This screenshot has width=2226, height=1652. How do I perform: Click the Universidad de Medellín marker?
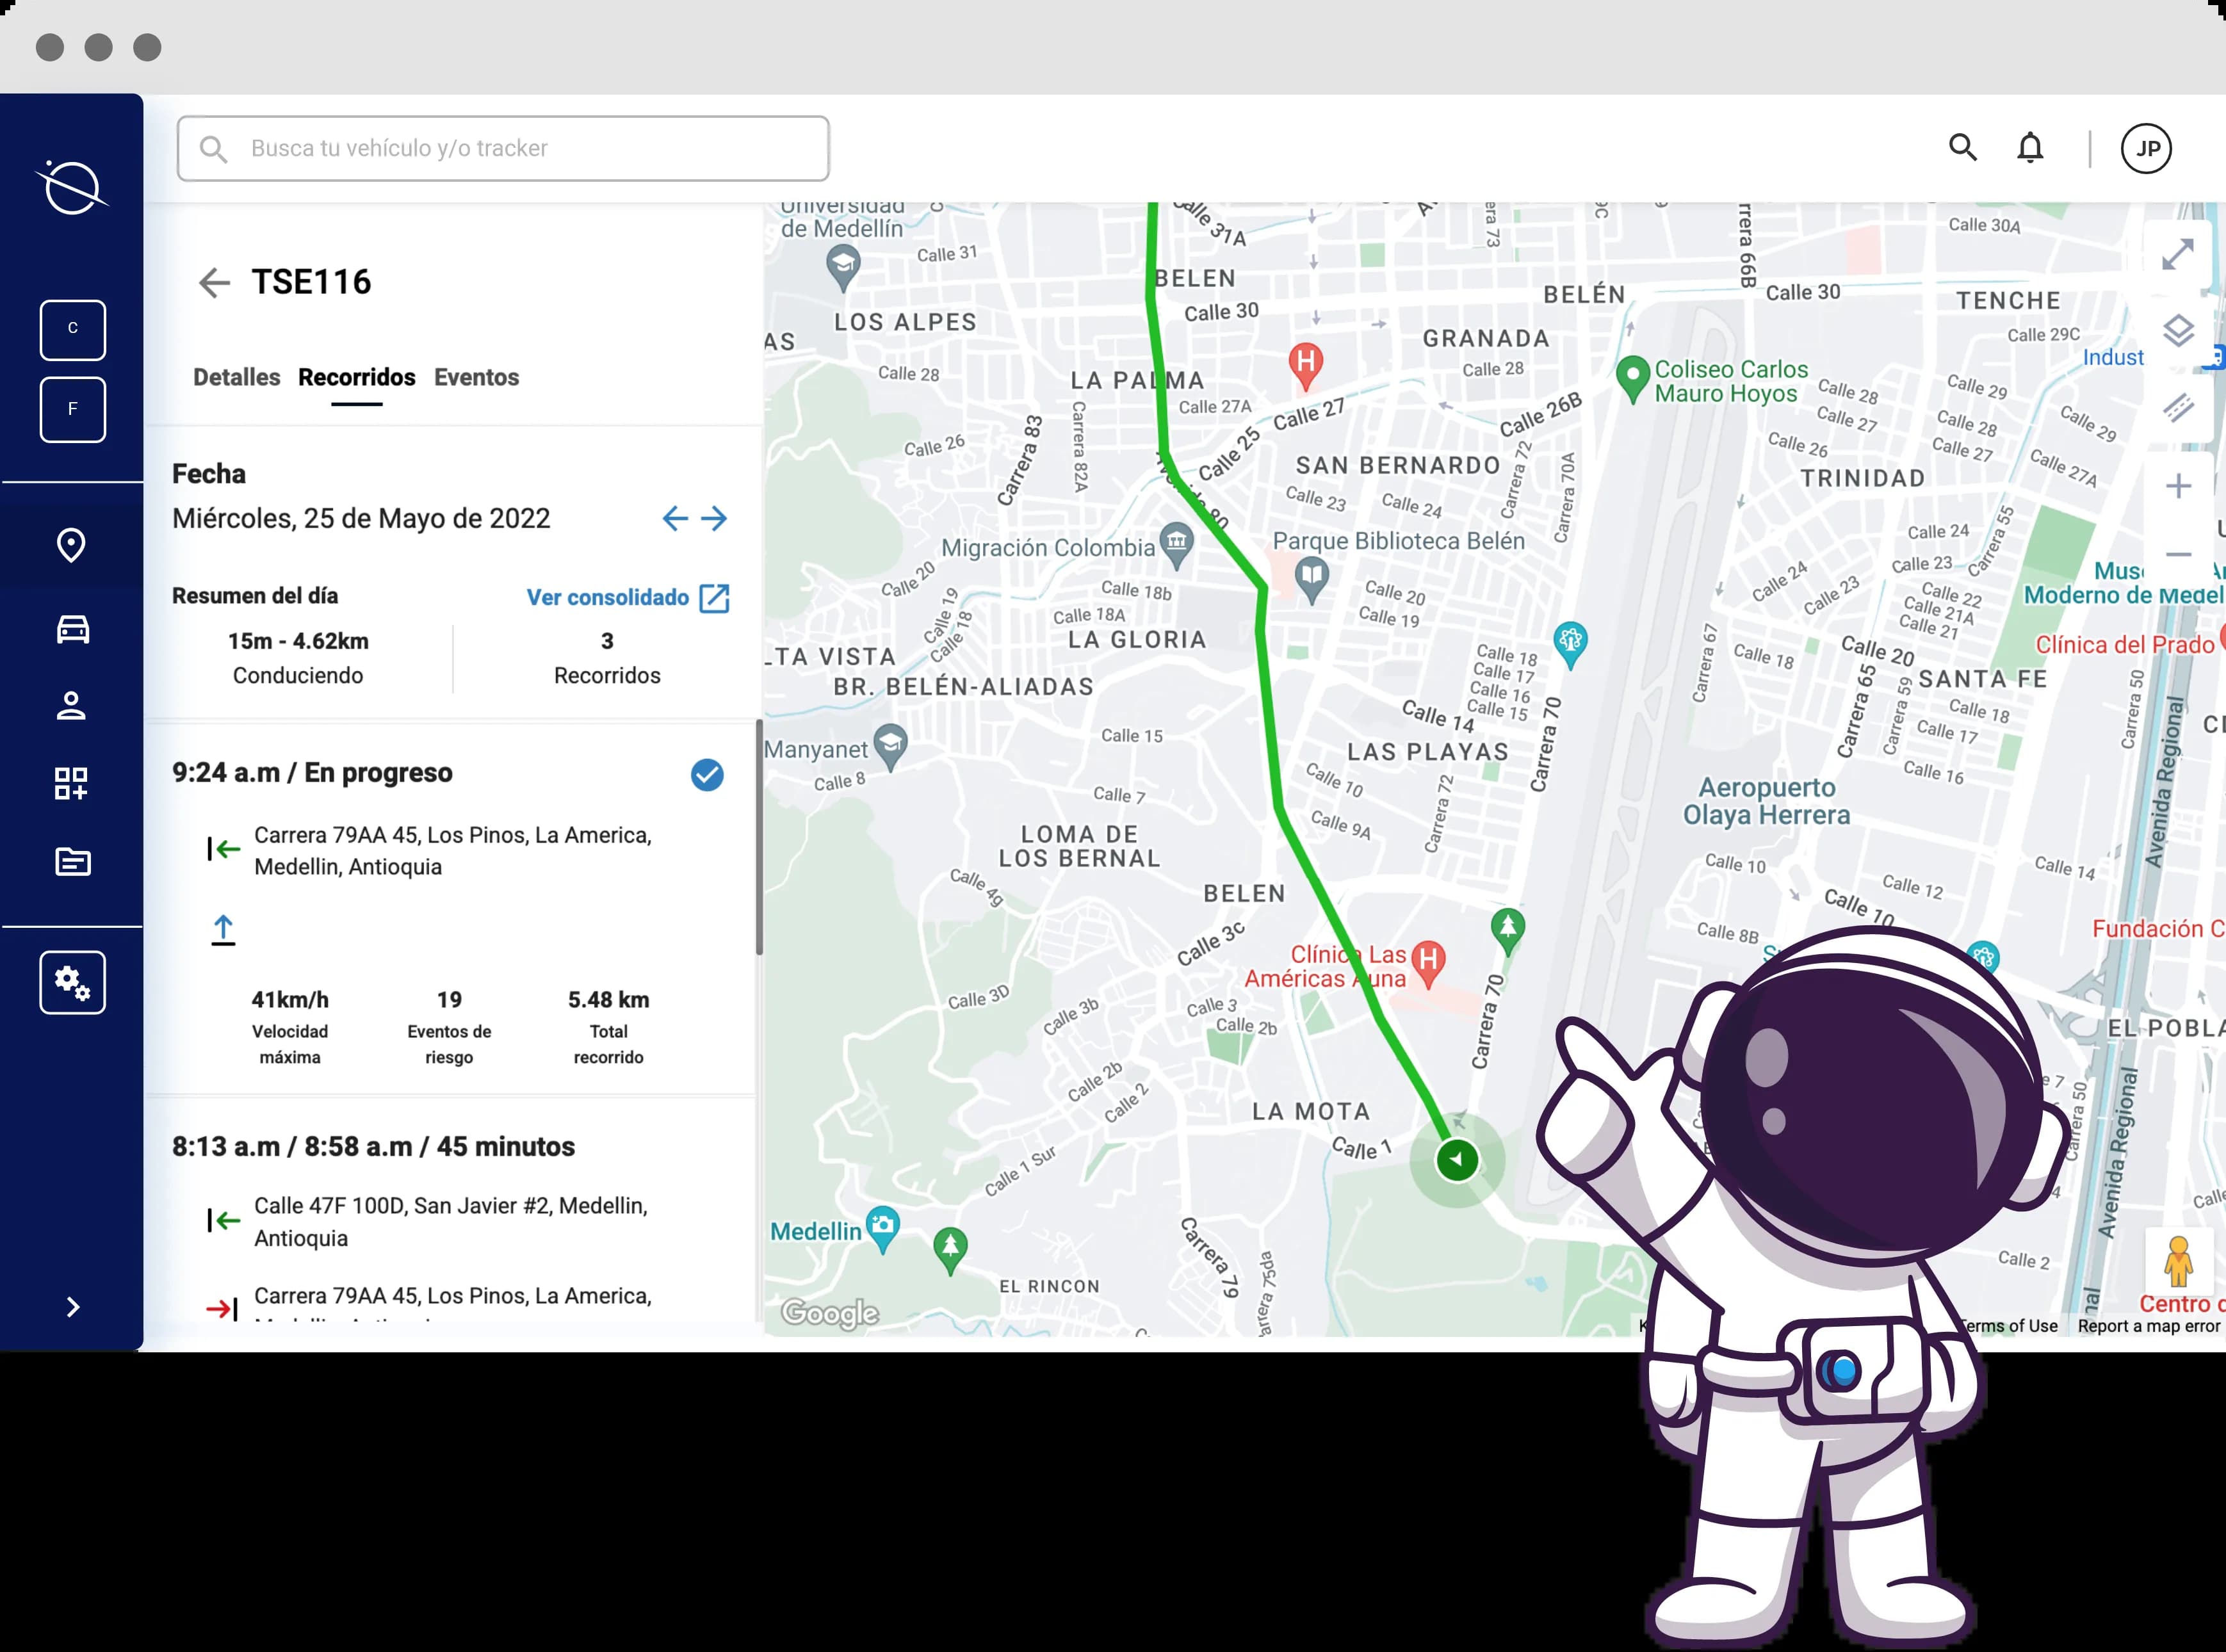click(x=844, y=268)
